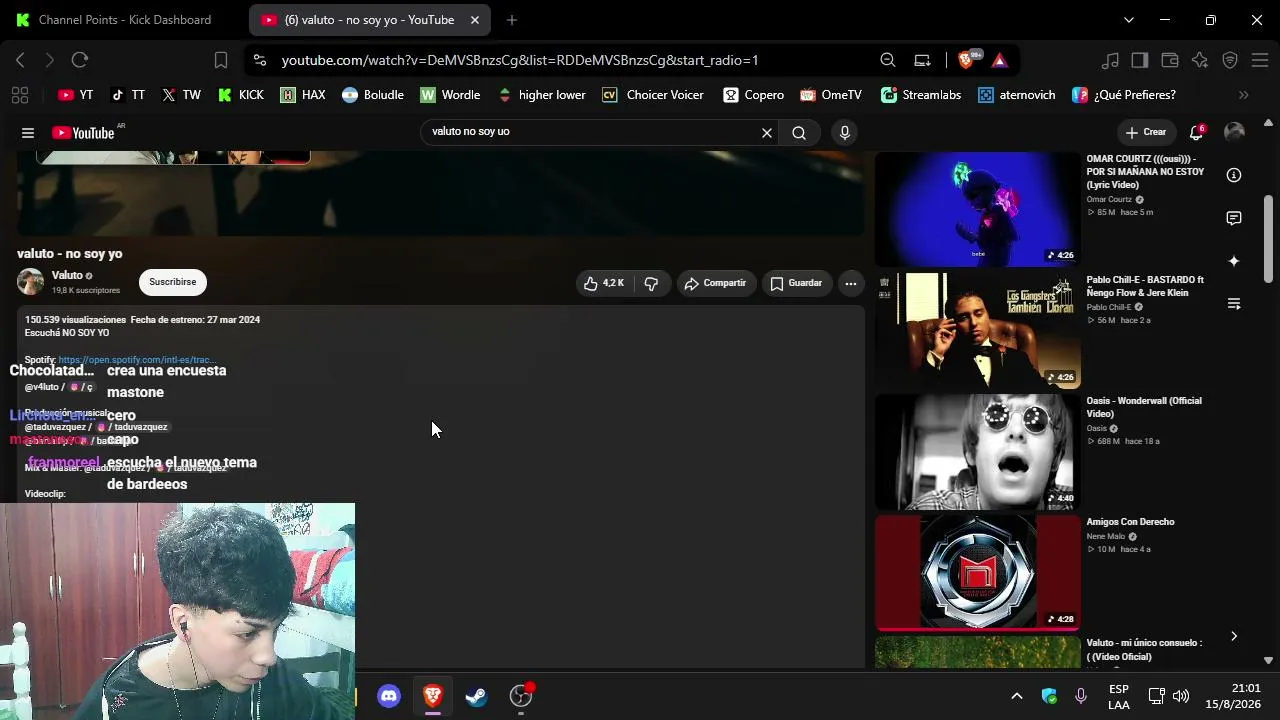Open the media control music note icon
Viewport: 1280px width, 720px height.
[x=1110, y=60]
